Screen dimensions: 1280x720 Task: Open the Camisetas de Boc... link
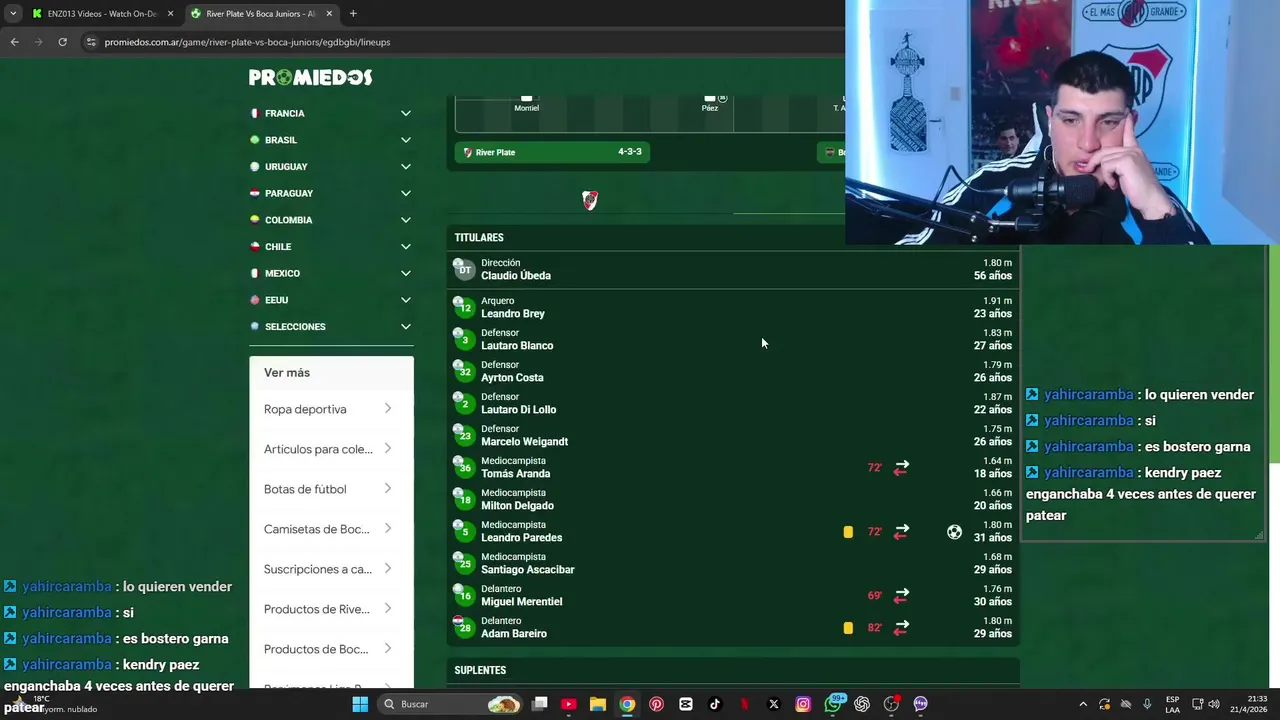[x=331, y=529]
